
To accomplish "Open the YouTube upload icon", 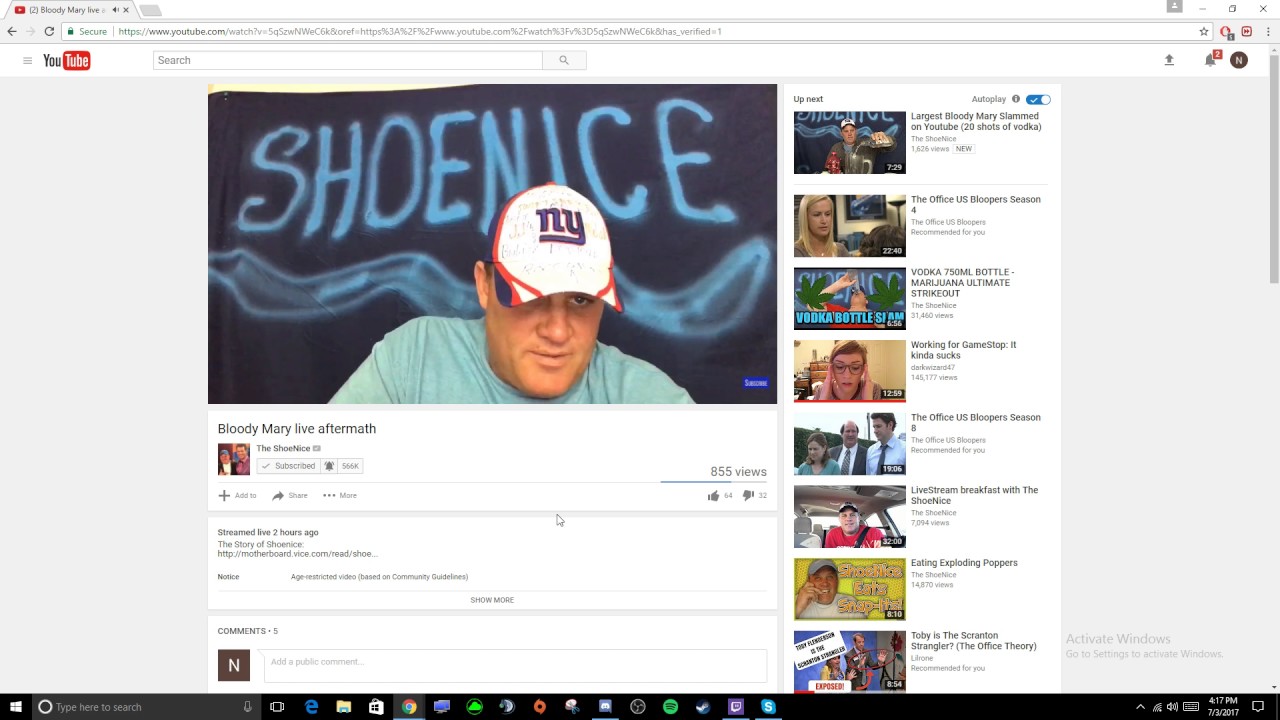I will [x=1169, y=60].
